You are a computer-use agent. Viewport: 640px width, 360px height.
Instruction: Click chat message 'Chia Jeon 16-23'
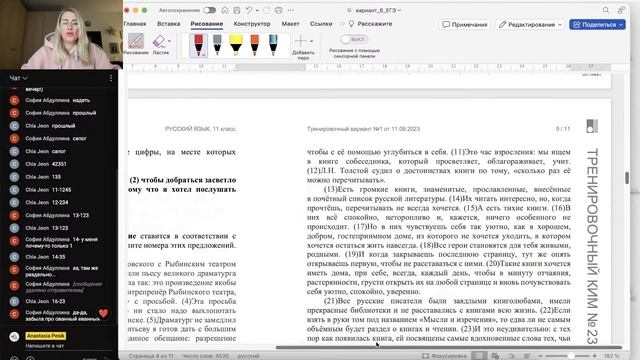pos(45,301)
